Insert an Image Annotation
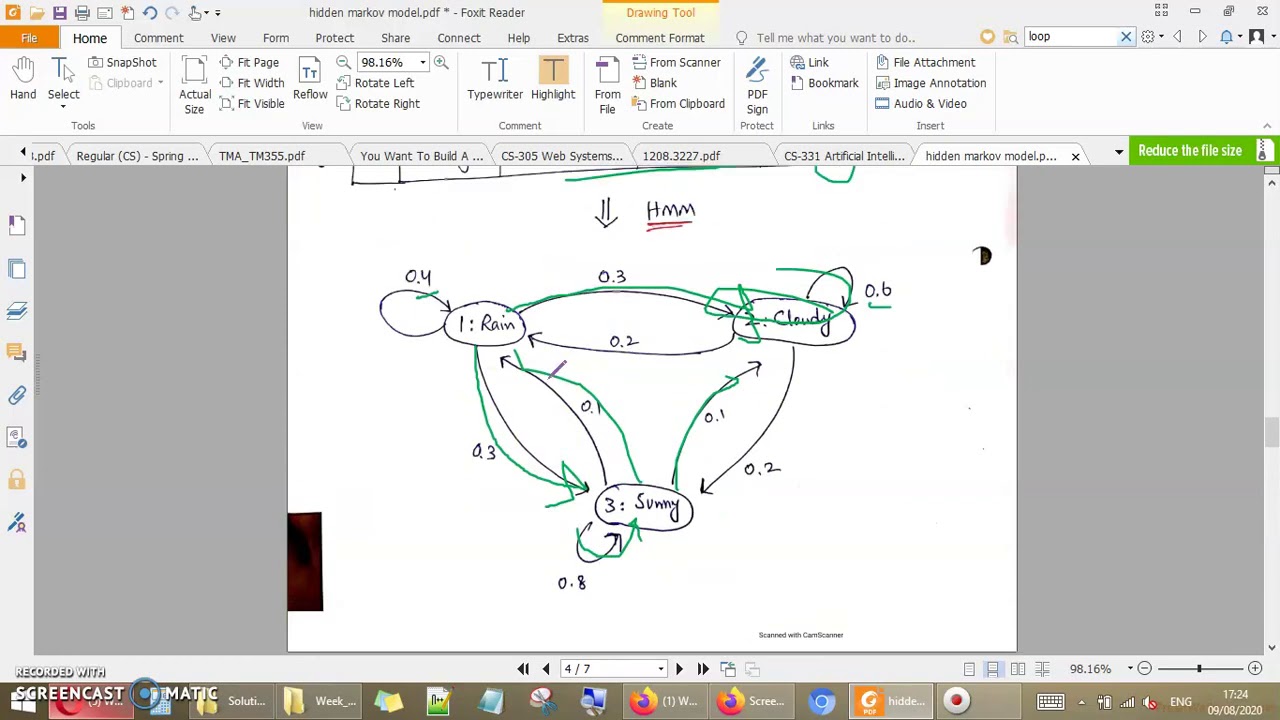 (931, 83)
